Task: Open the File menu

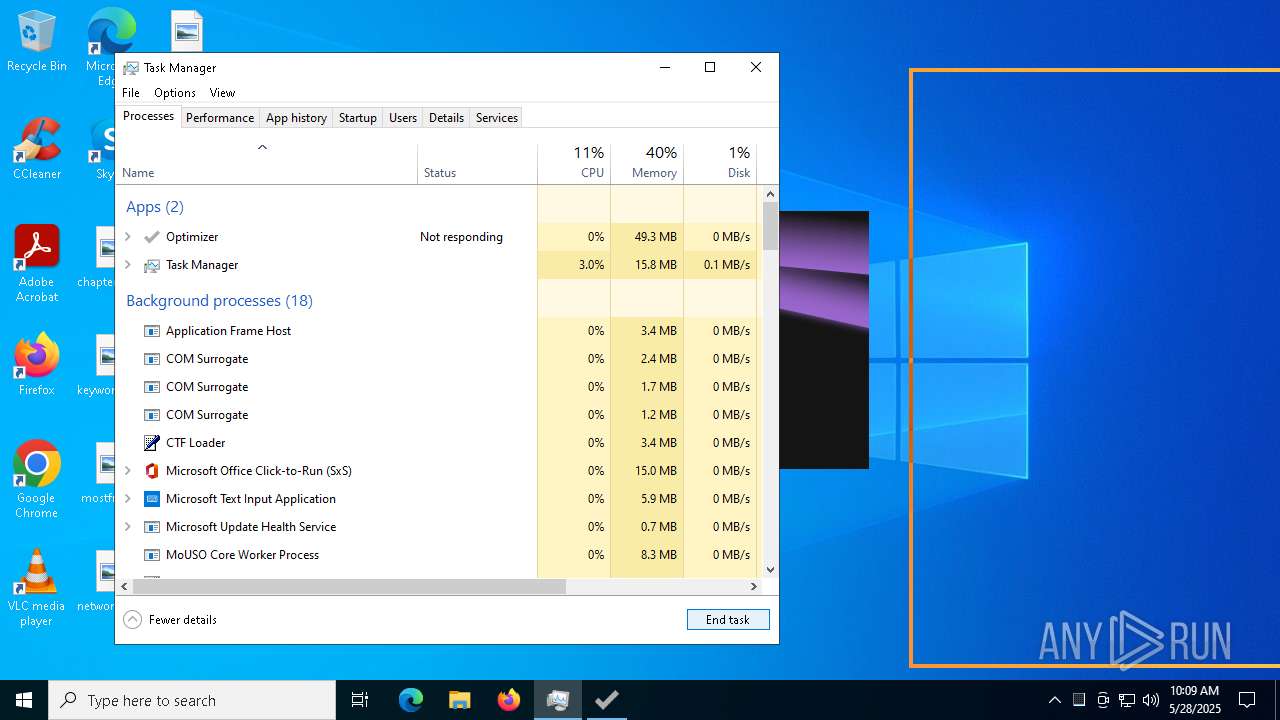Action: pos(131,93)
